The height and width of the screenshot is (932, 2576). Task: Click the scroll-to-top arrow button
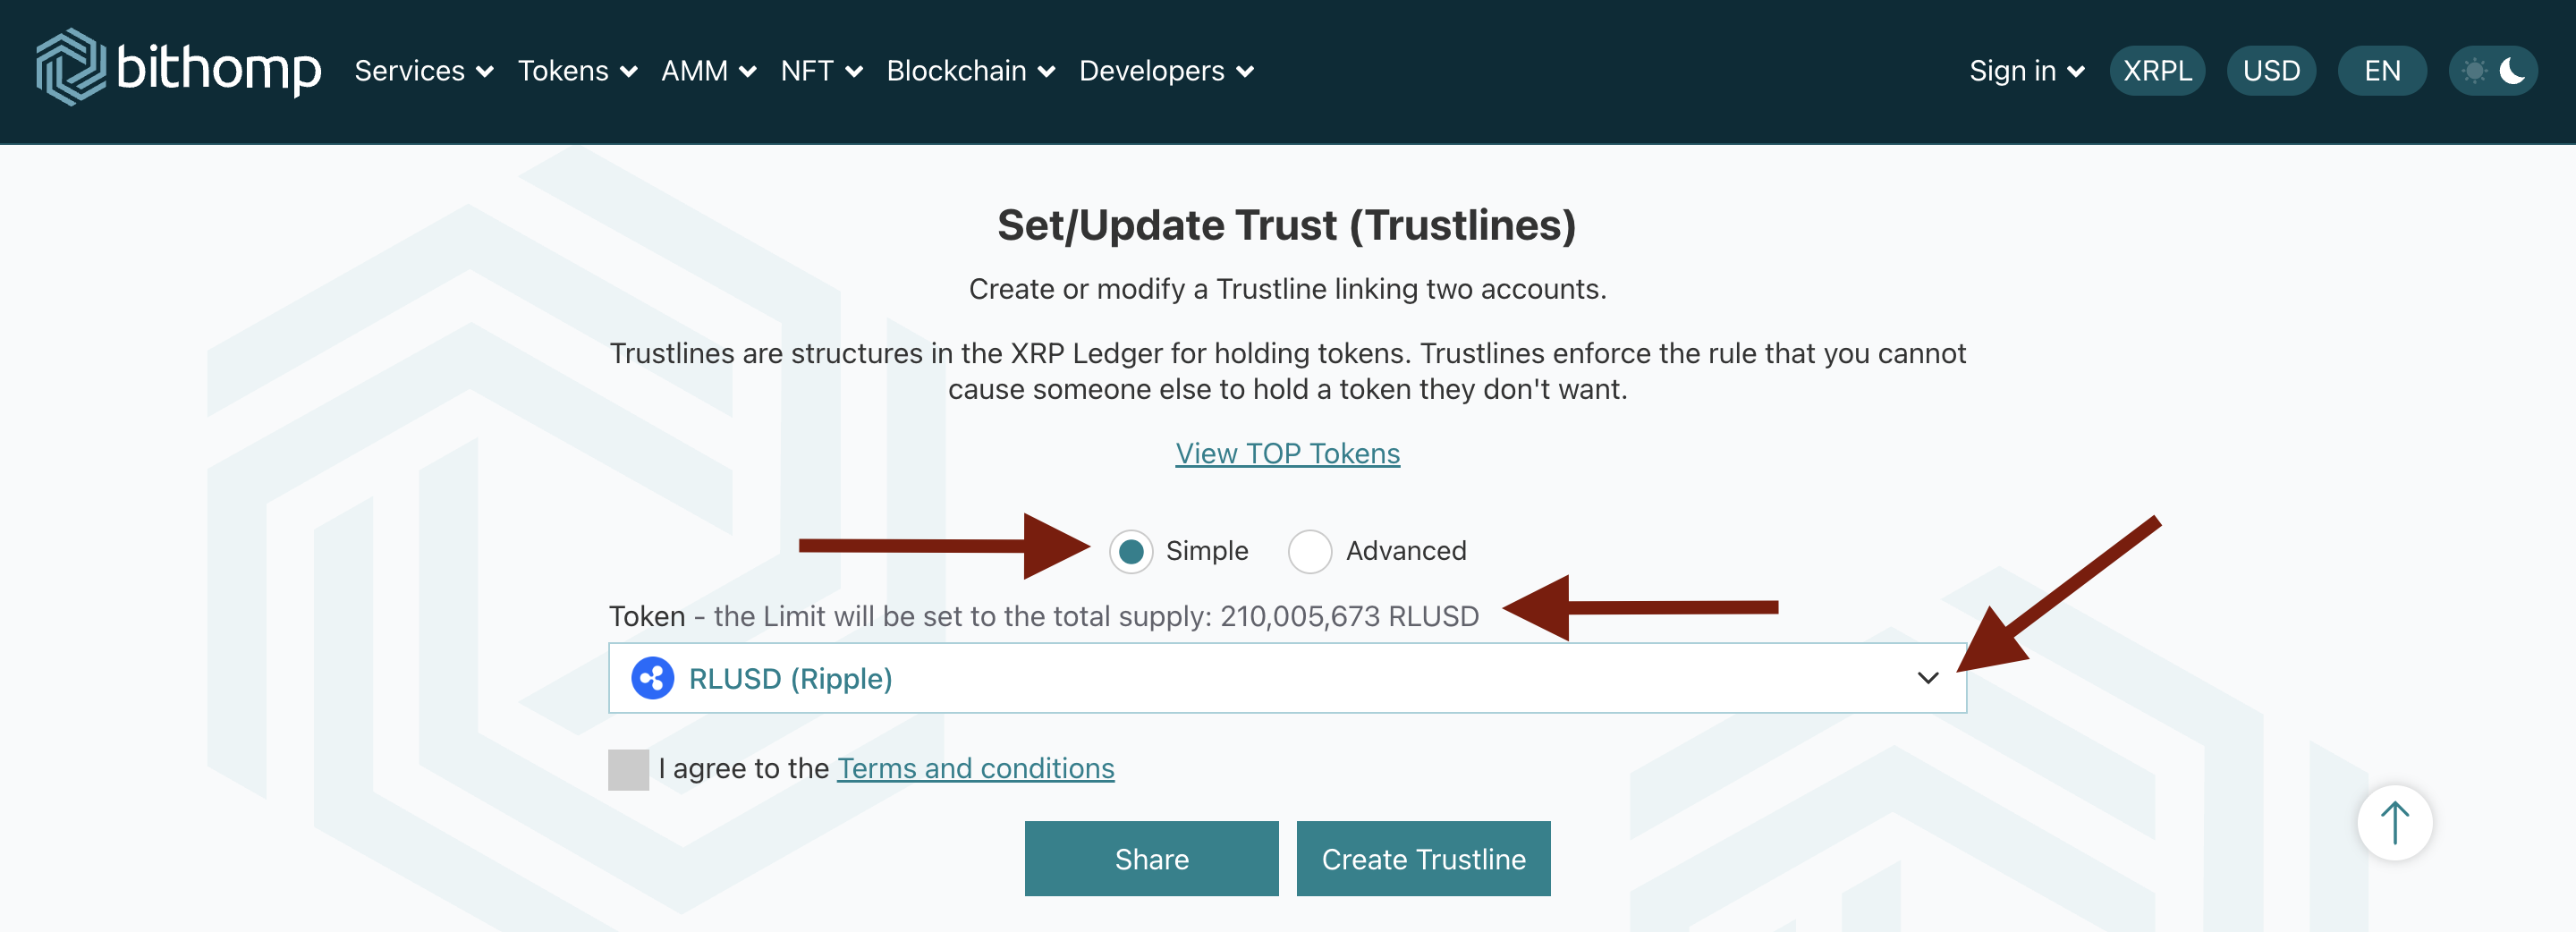[2394, 823]
